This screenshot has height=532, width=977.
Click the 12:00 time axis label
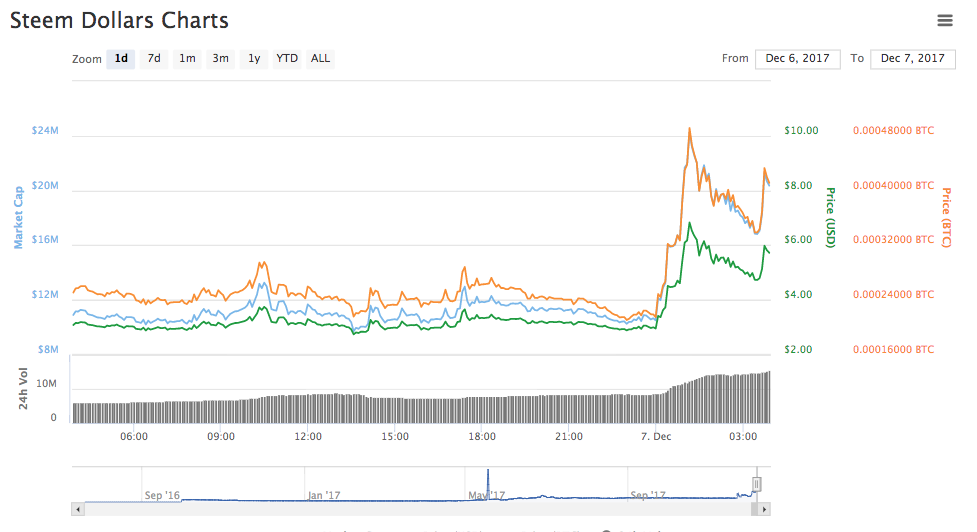(x=308, y=436)
